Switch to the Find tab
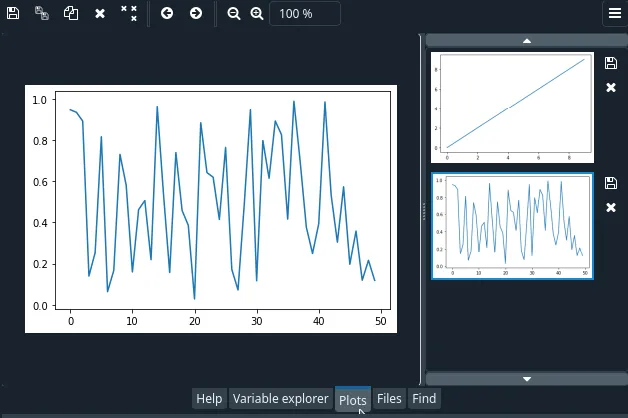This screenshot has width=628, height=418. tap(424, 399)
